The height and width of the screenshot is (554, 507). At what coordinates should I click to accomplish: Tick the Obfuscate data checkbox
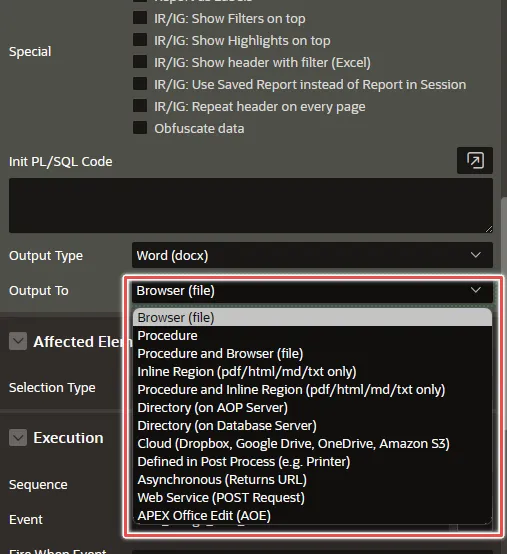[140, 128]
